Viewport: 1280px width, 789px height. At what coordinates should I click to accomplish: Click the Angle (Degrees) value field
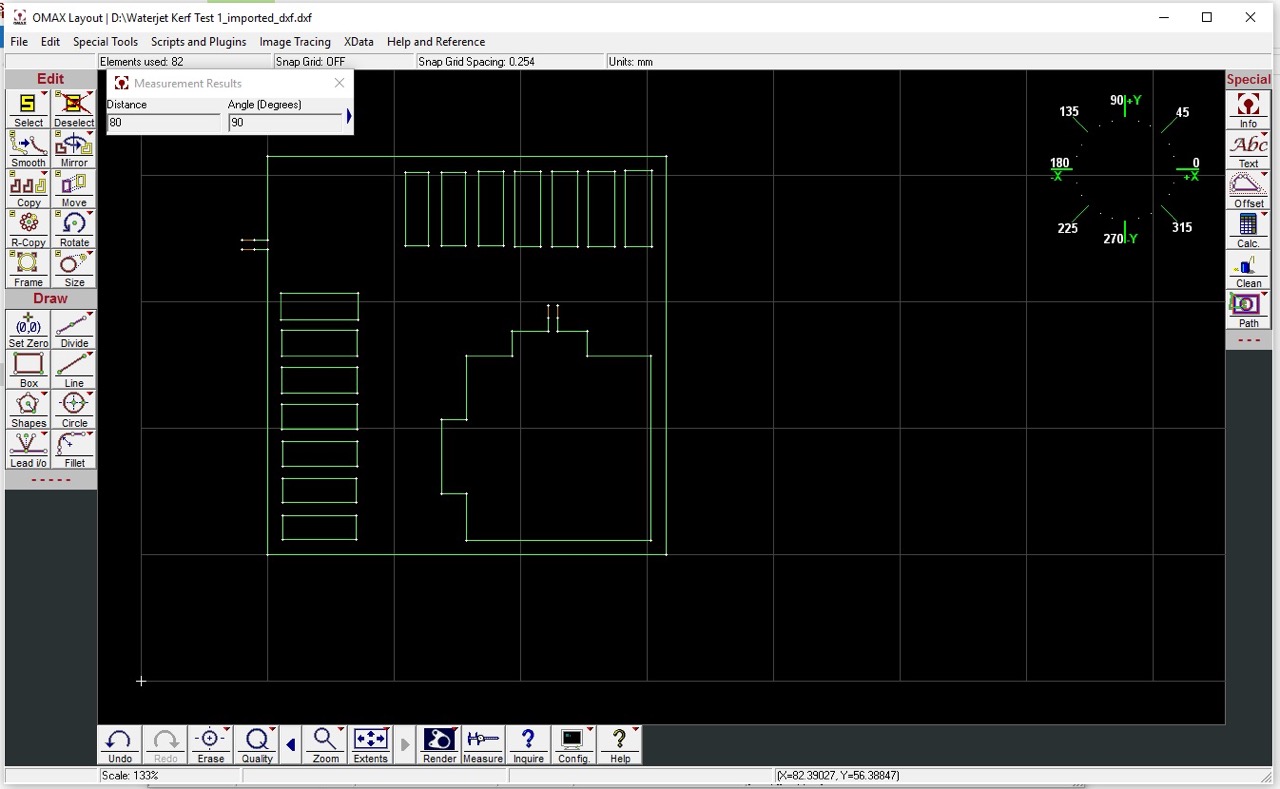(x=285, y=122)
